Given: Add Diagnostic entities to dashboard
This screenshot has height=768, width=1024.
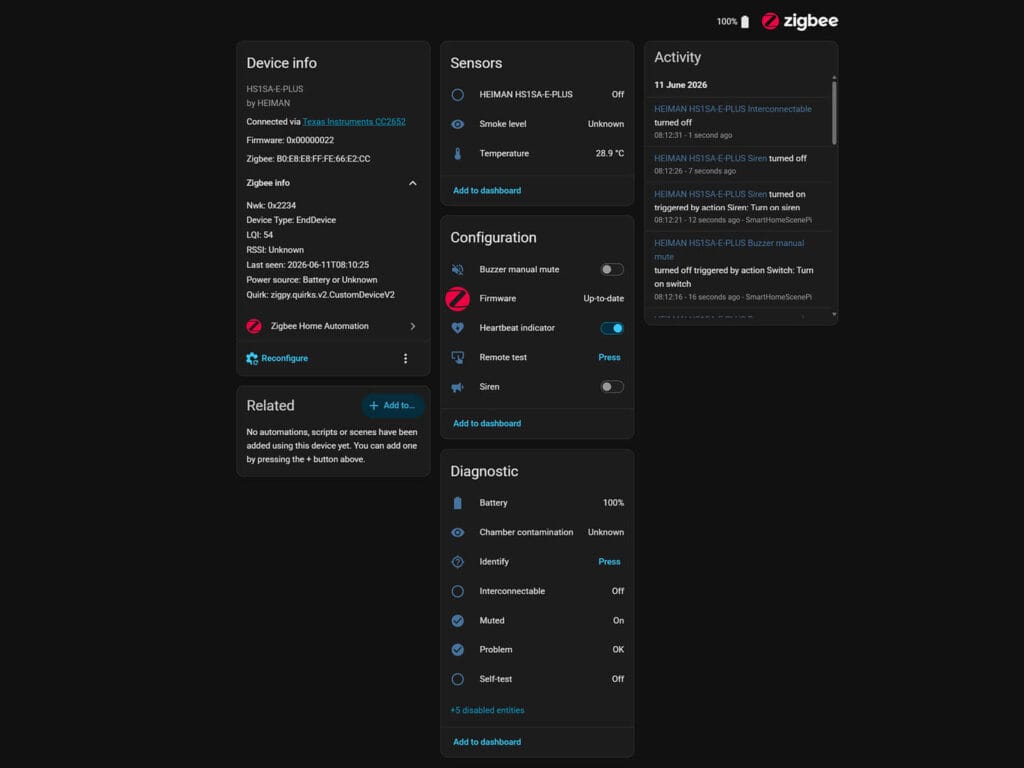Looking at the screenshot, I should [x=487, y=742].
